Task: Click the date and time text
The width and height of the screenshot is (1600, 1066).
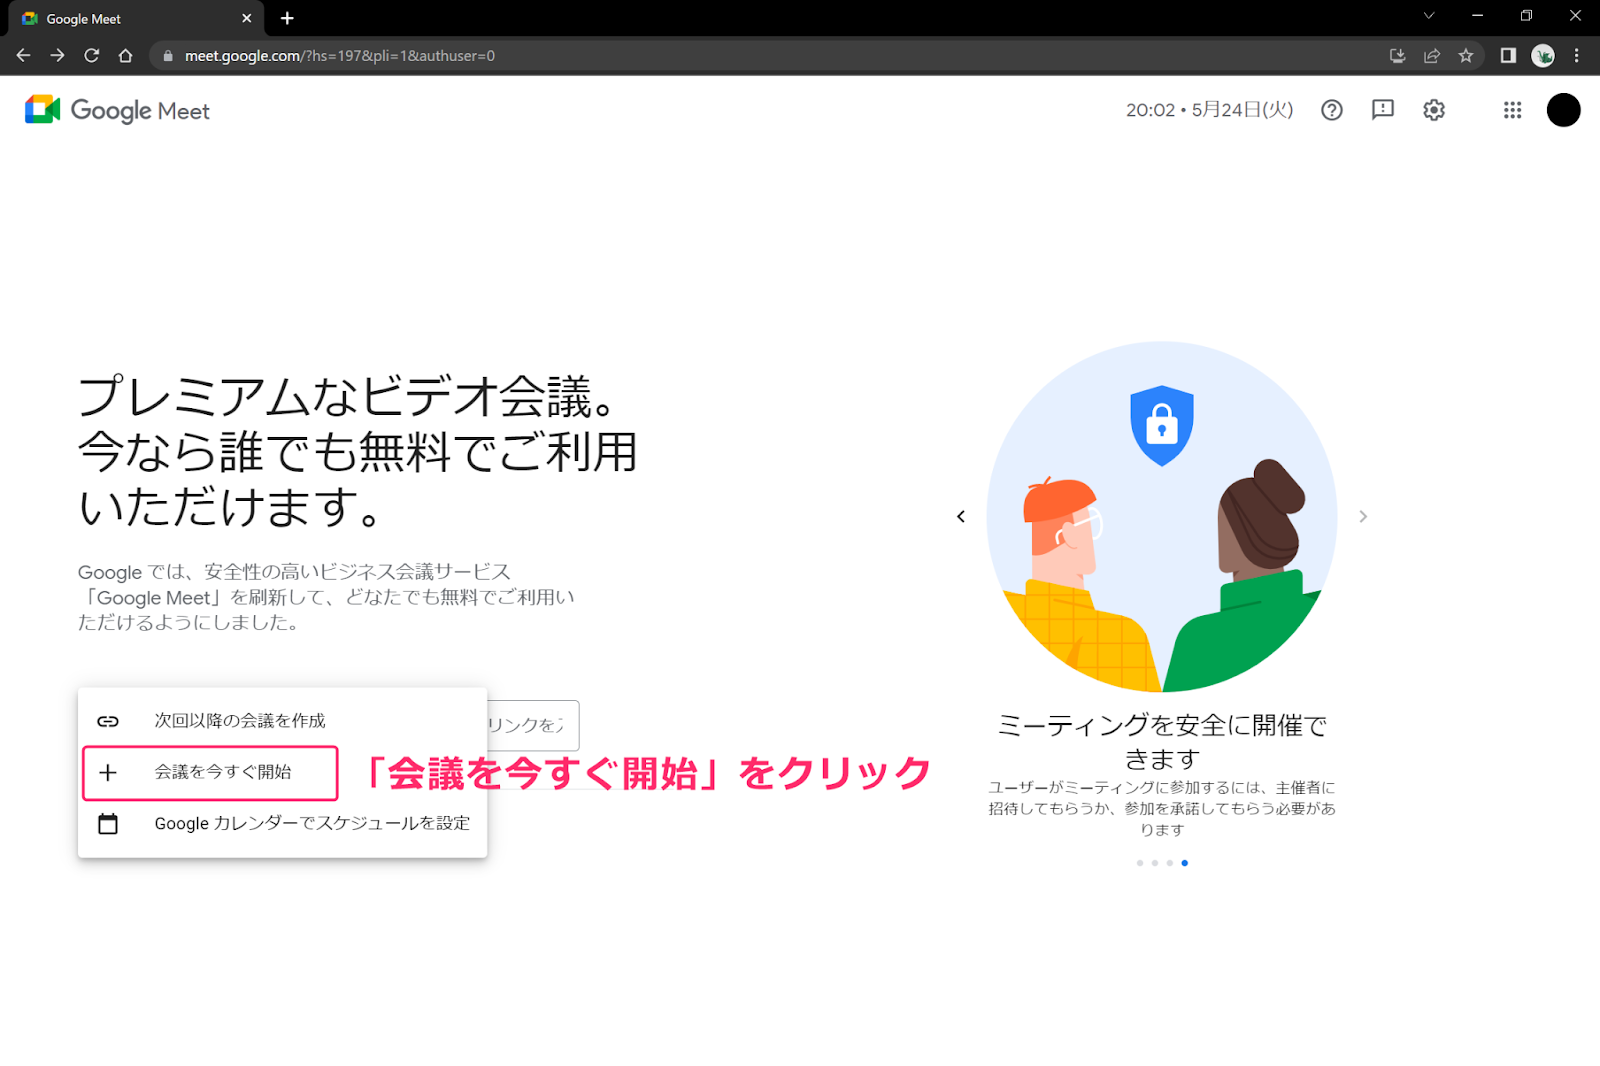Action: click(1209, 110)
